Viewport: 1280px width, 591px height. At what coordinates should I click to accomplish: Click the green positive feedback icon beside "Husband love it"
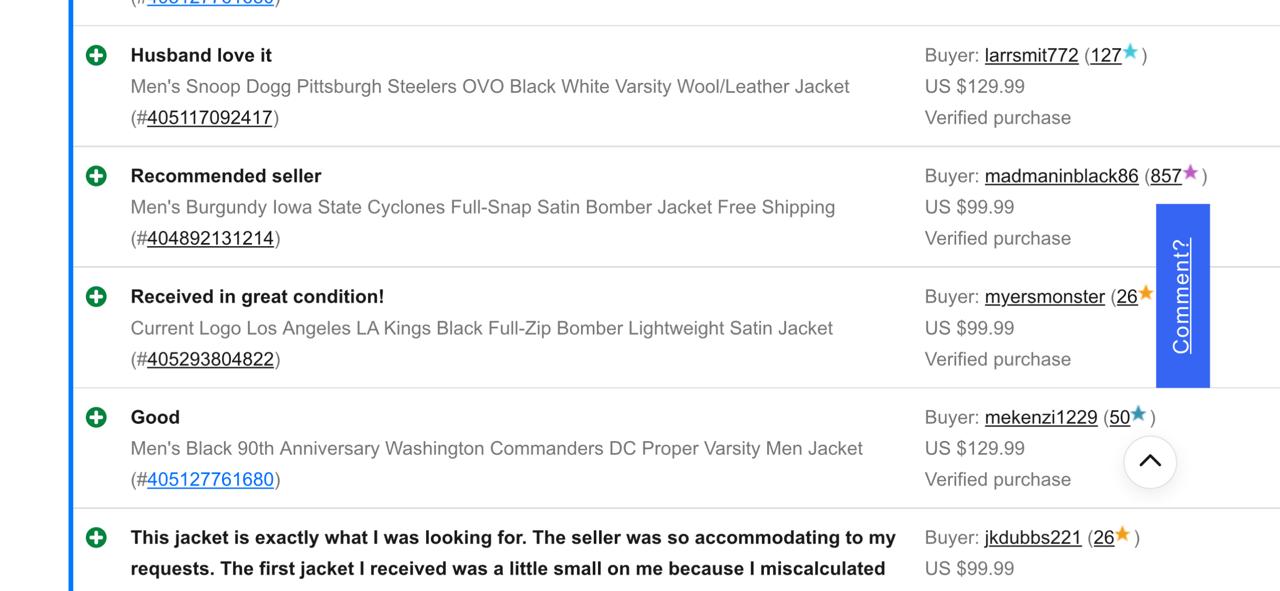click(96, 55)
